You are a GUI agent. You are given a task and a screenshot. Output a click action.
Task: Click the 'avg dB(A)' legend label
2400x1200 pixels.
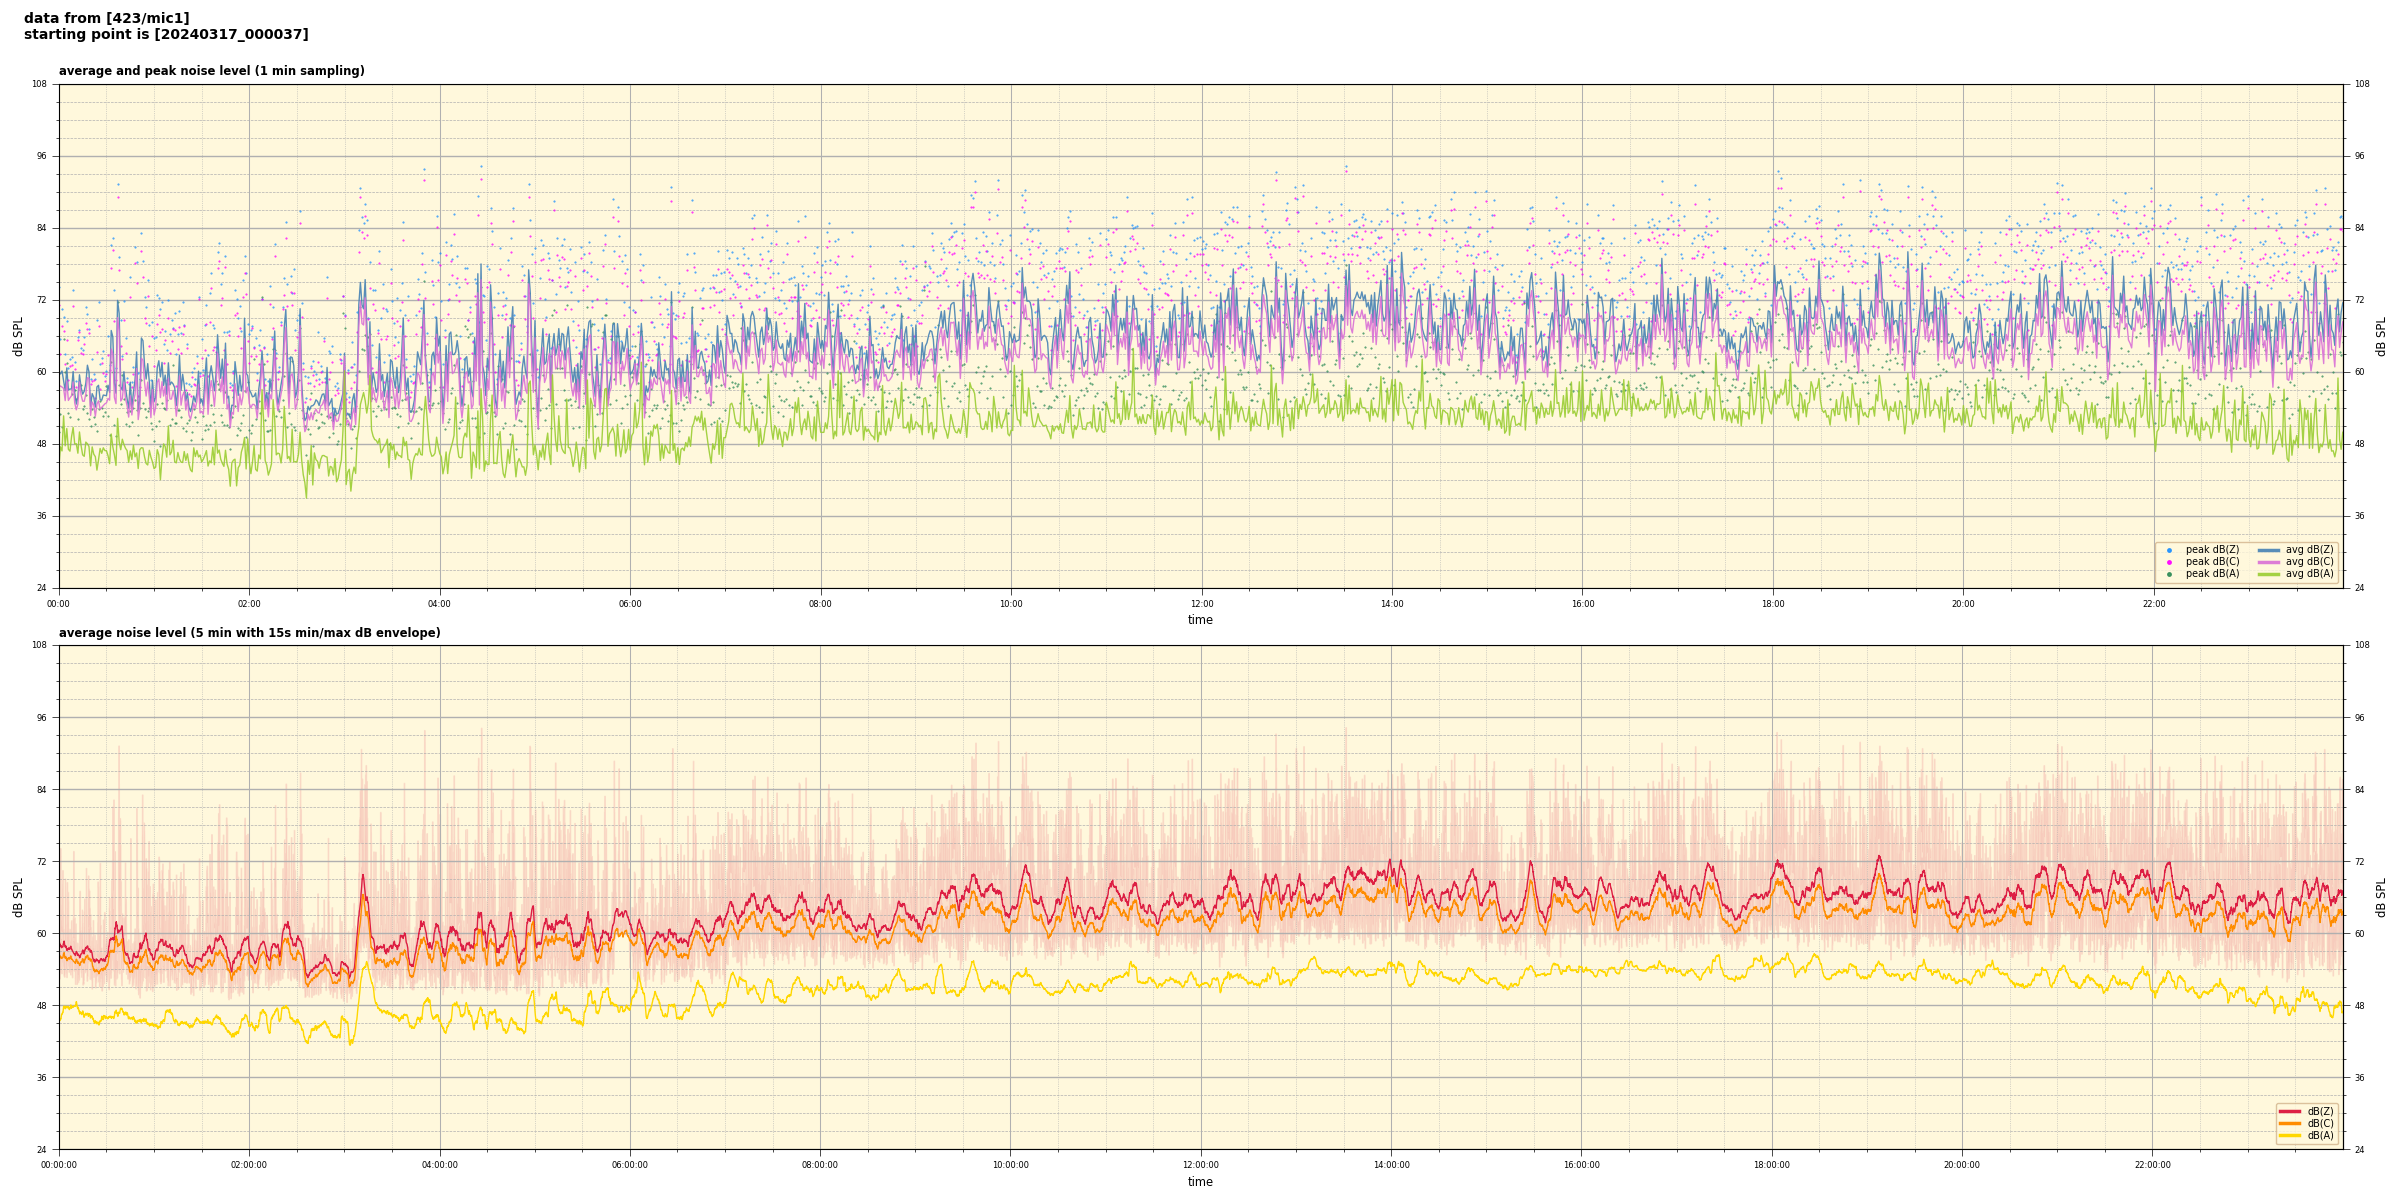2309,574
